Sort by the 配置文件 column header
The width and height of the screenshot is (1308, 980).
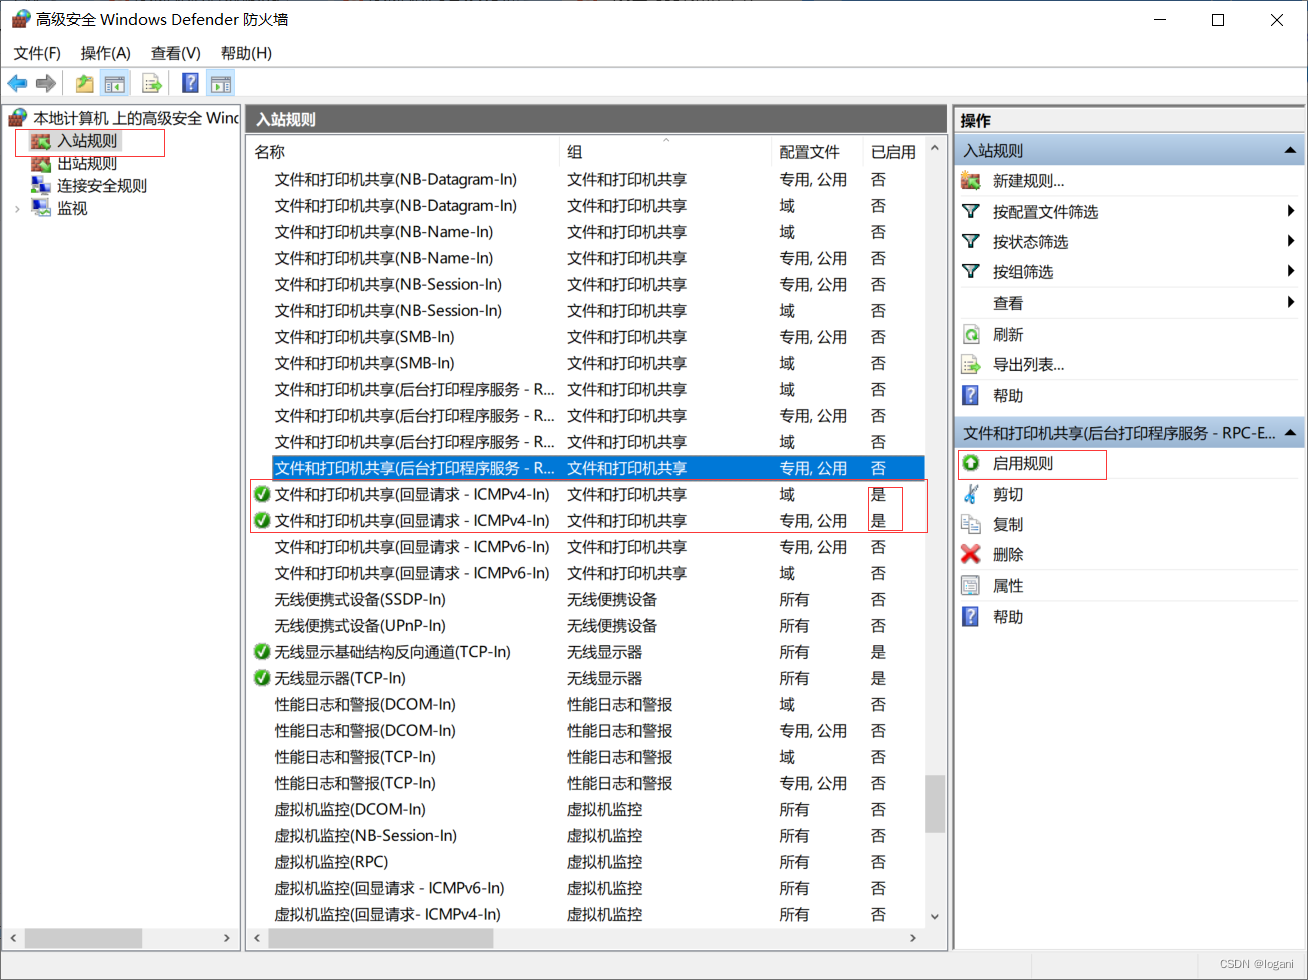point(817,151)
